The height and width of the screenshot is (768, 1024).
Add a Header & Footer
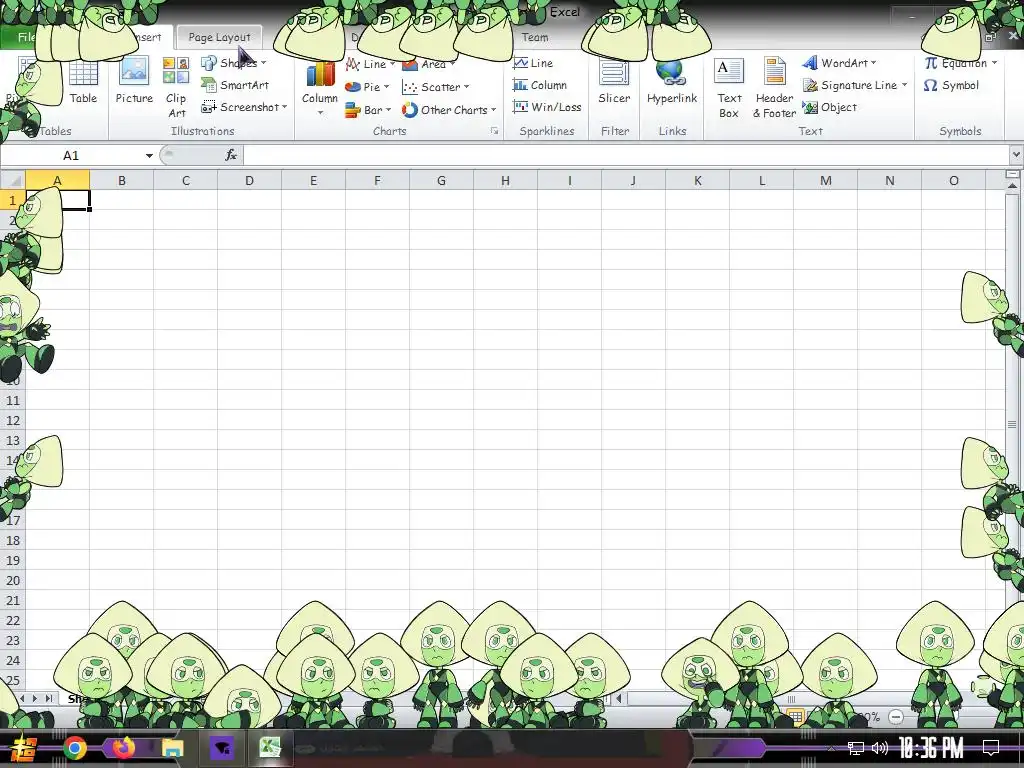point(775,89)
